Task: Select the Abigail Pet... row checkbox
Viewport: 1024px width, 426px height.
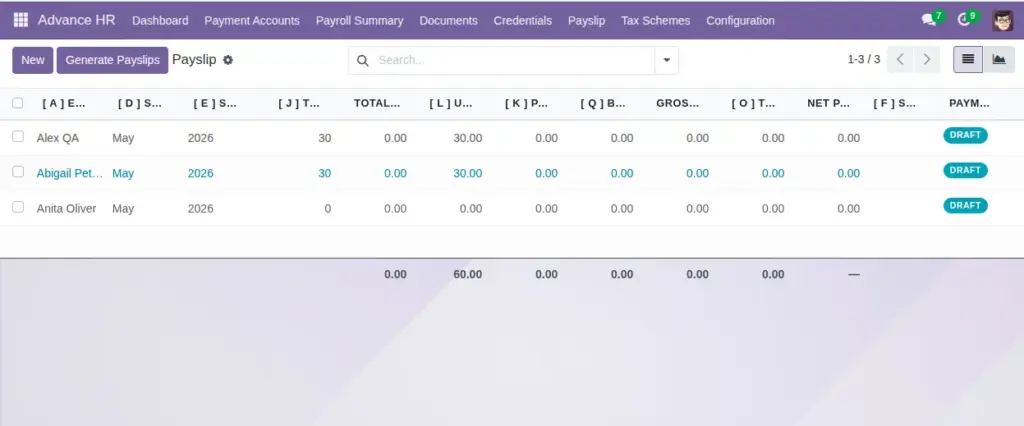Action: pos(18,172)
